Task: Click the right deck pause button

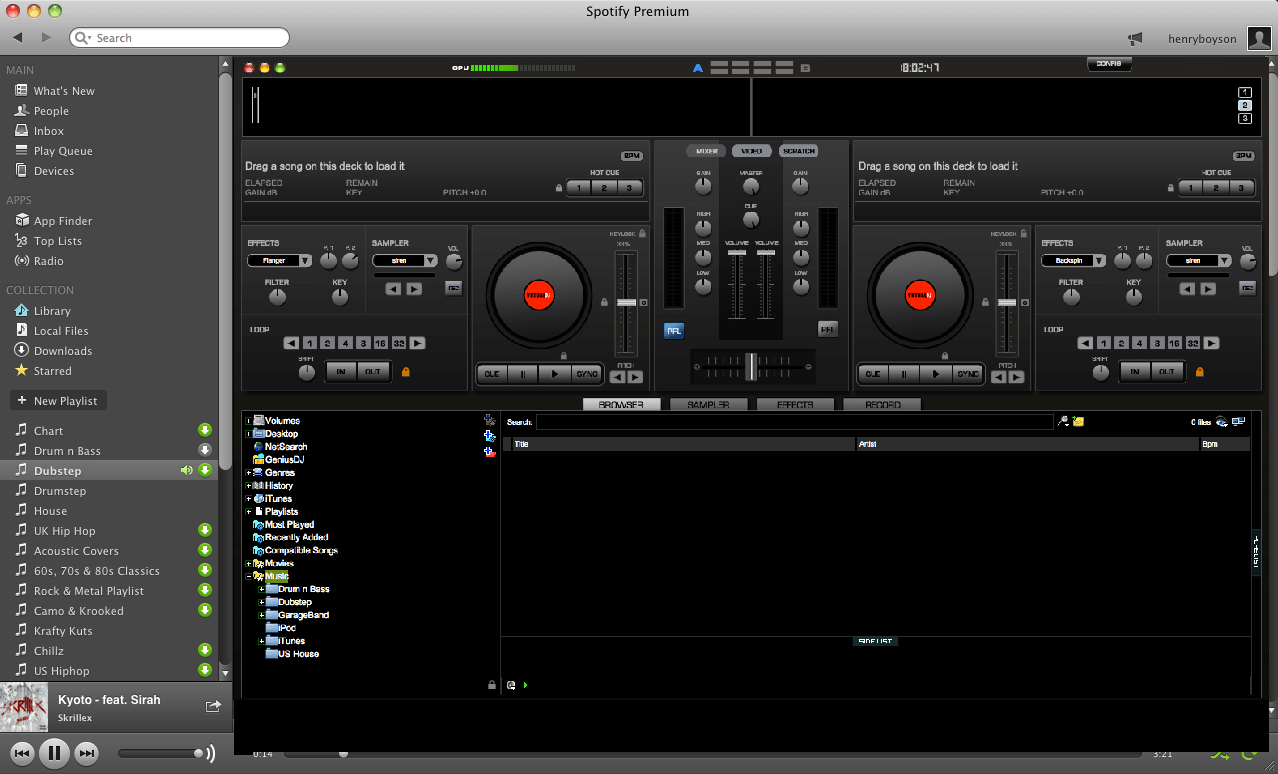Action: (904, 374)
